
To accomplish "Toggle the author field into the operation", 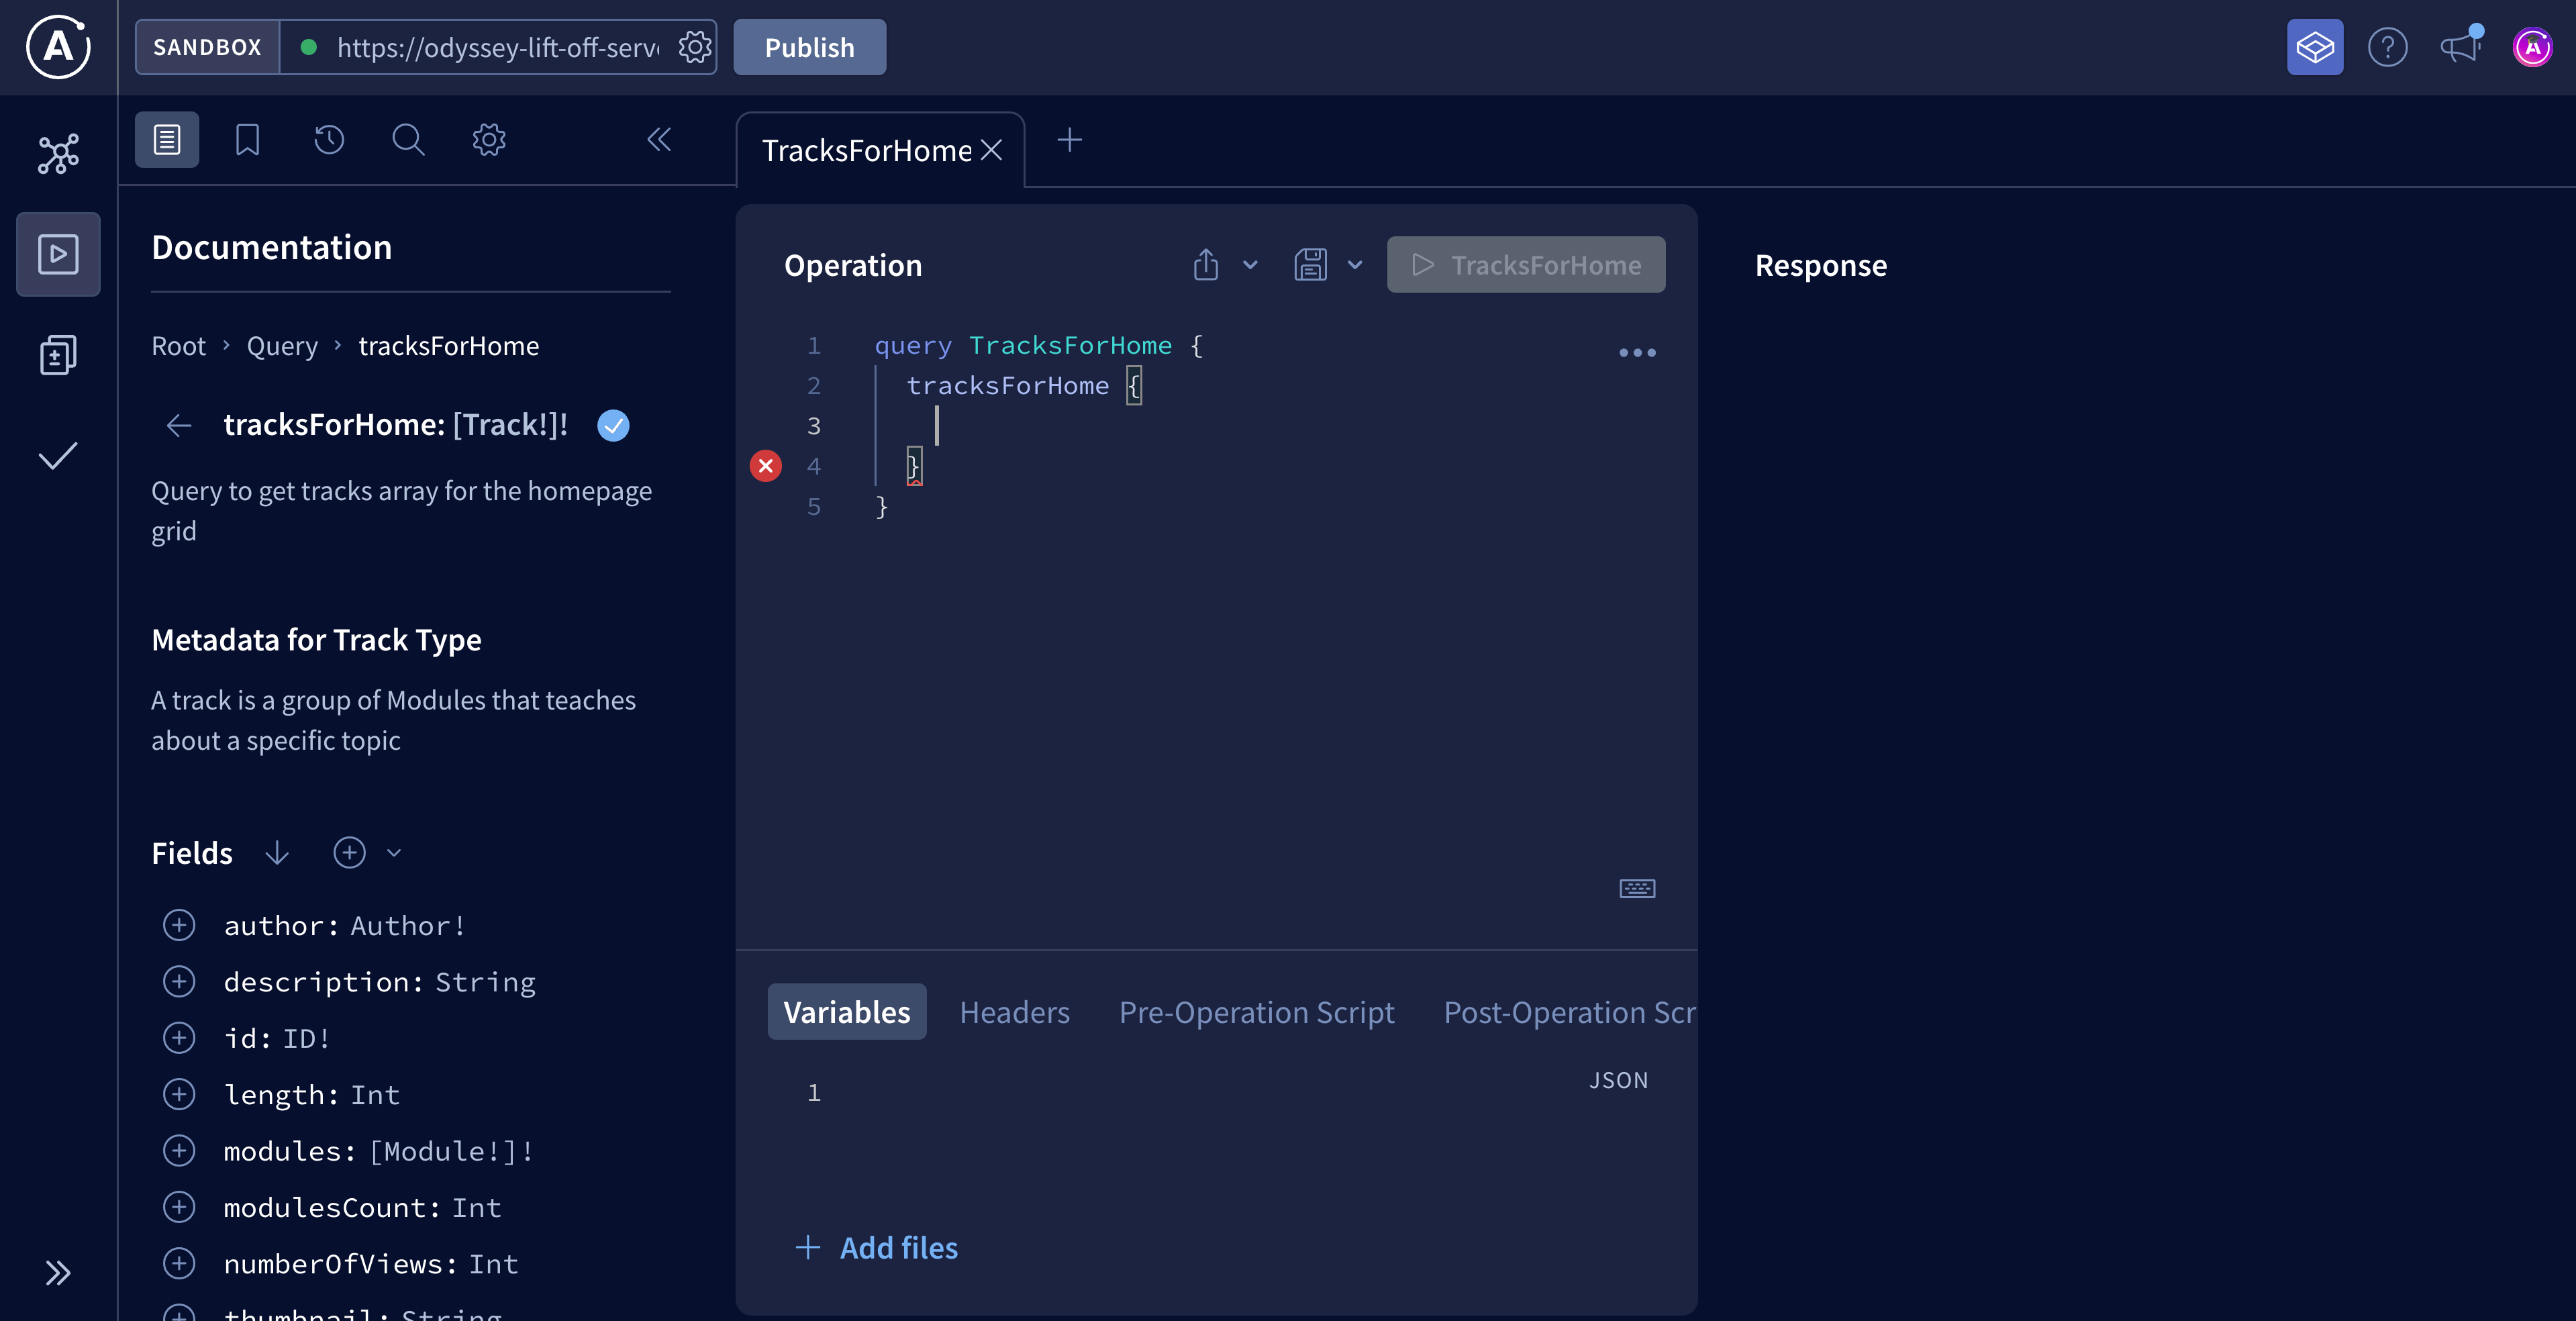I will pyautogui.click(x=180, y=925).
